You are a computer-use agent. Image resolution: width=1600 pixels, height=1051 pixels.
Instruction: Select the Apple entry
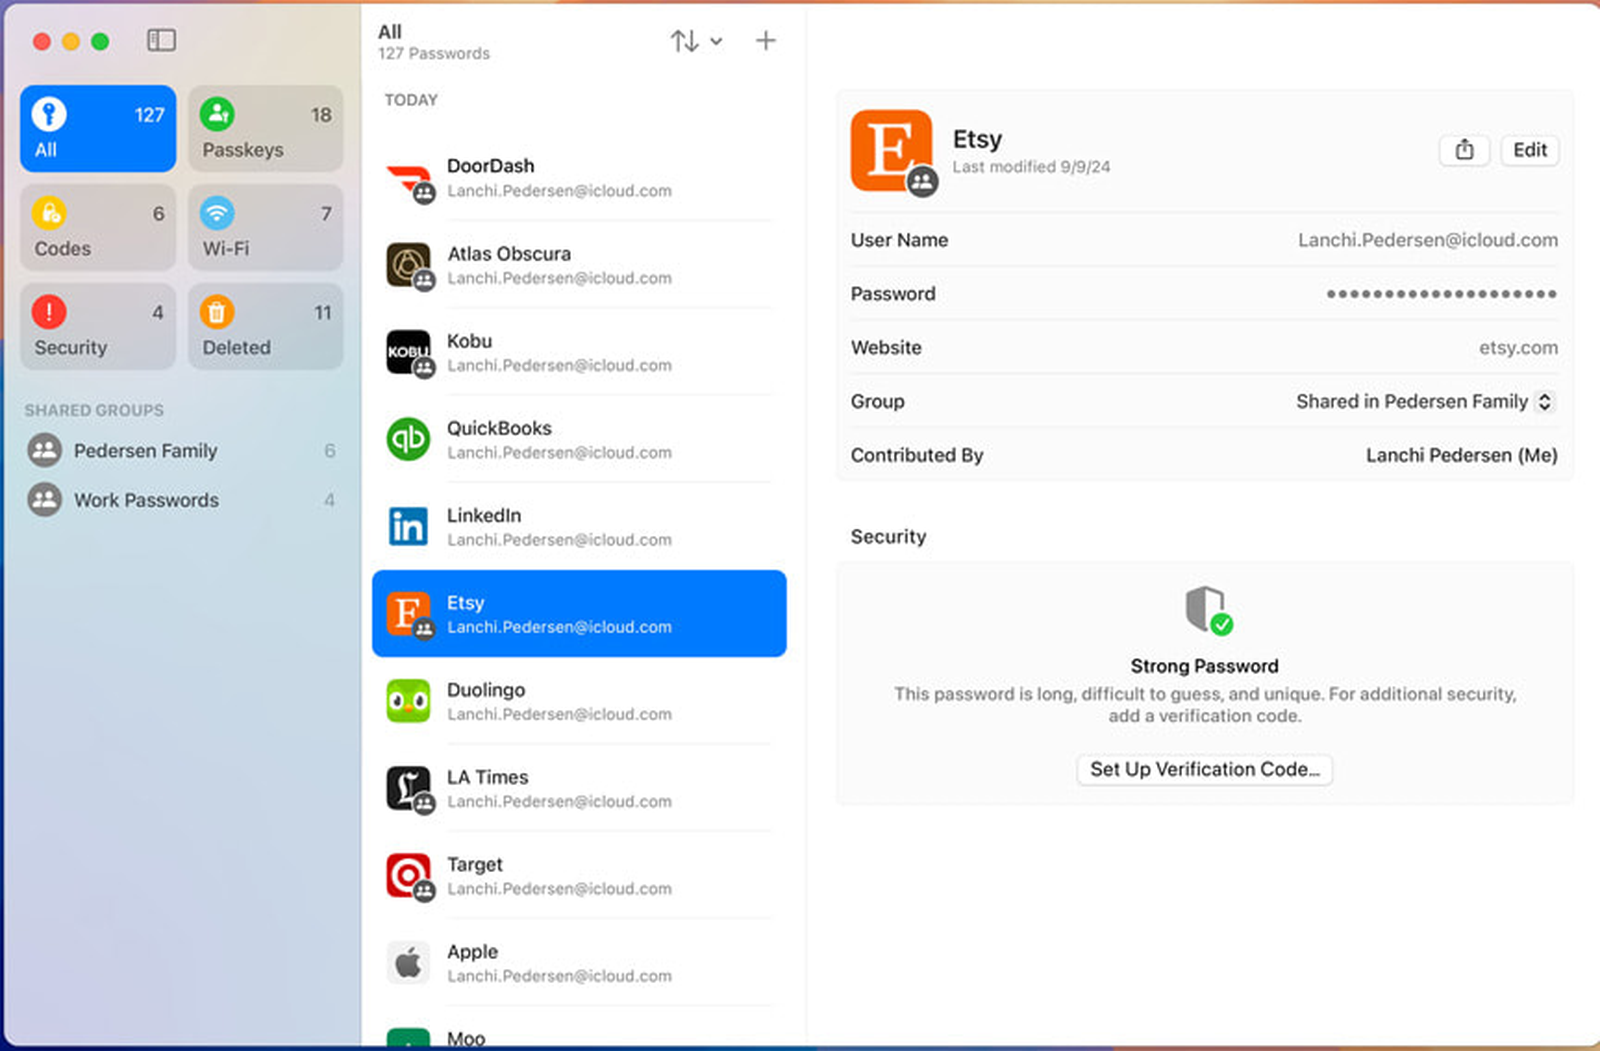click(x=579, y=962)
